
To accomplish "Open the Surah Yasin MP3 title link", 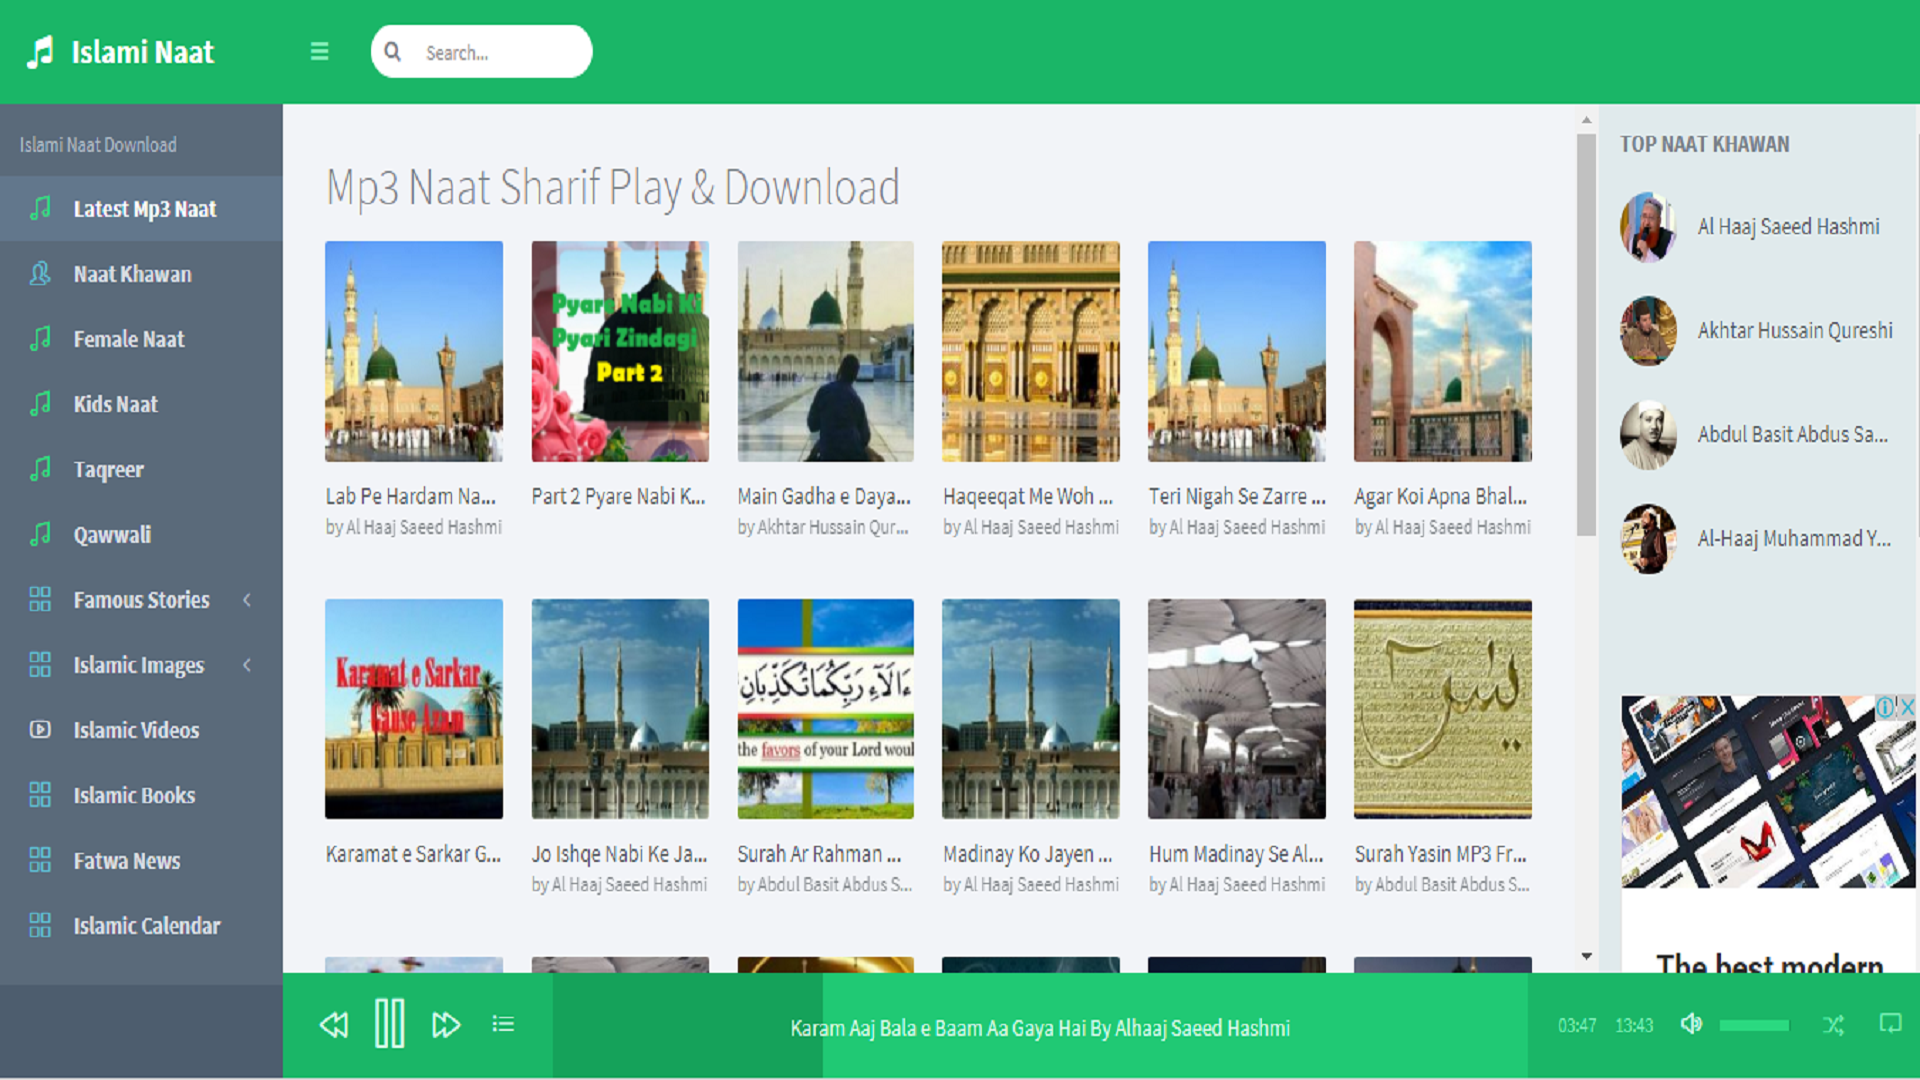I will (x=1440, y=854).
